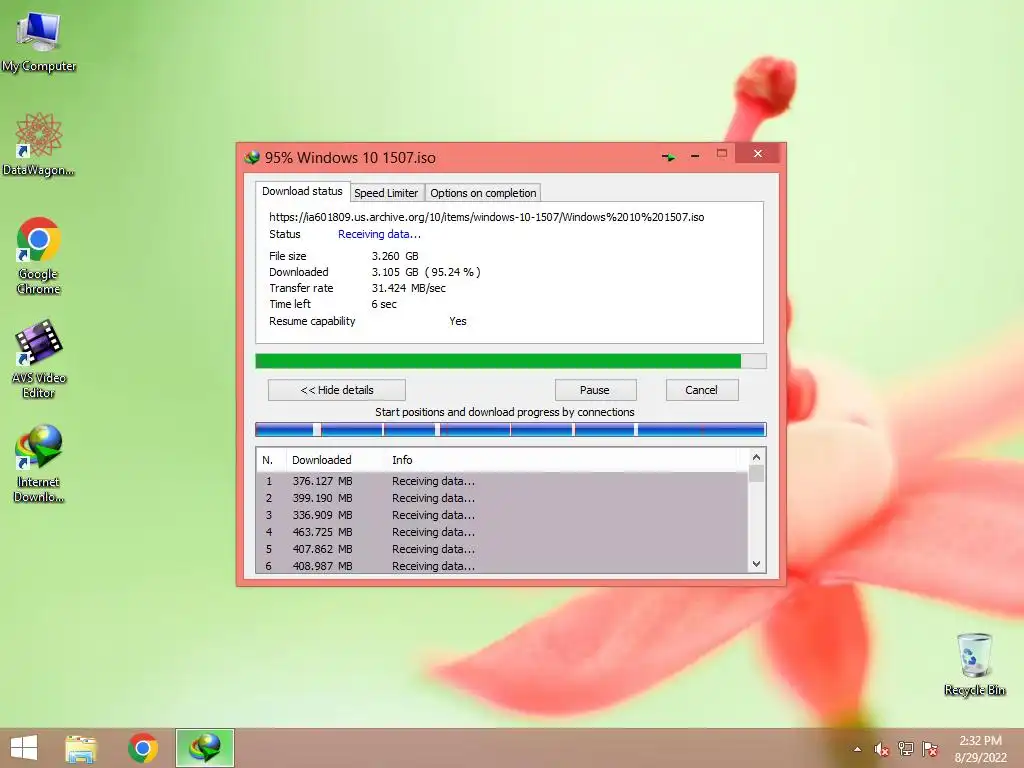Click the 31.424 MB/sec transfer rate
Image resolution: width=1024 pixels, height=768 pixels.
pos(409,288)
